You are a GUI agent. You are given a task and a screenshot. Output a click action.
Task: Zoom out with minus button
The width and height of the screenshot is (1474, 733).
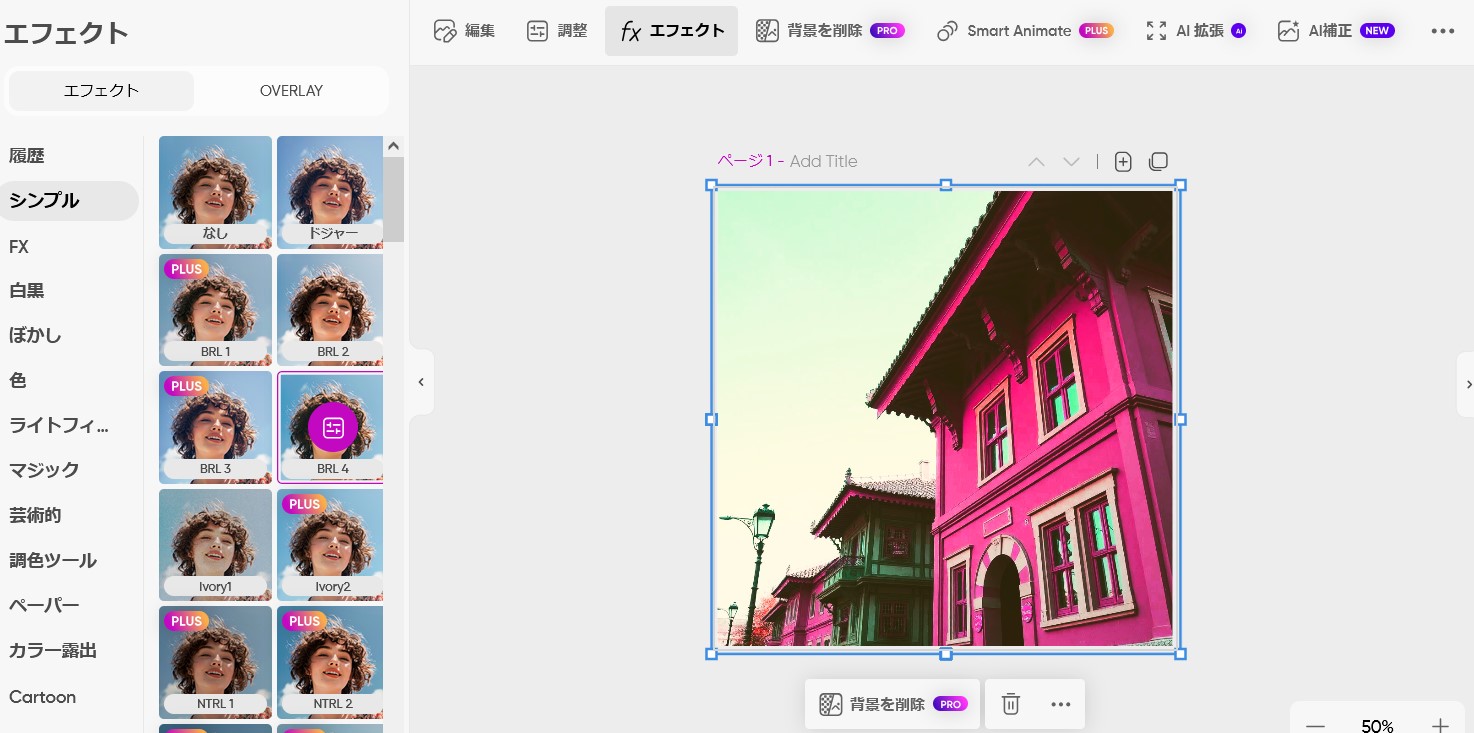1315,726
